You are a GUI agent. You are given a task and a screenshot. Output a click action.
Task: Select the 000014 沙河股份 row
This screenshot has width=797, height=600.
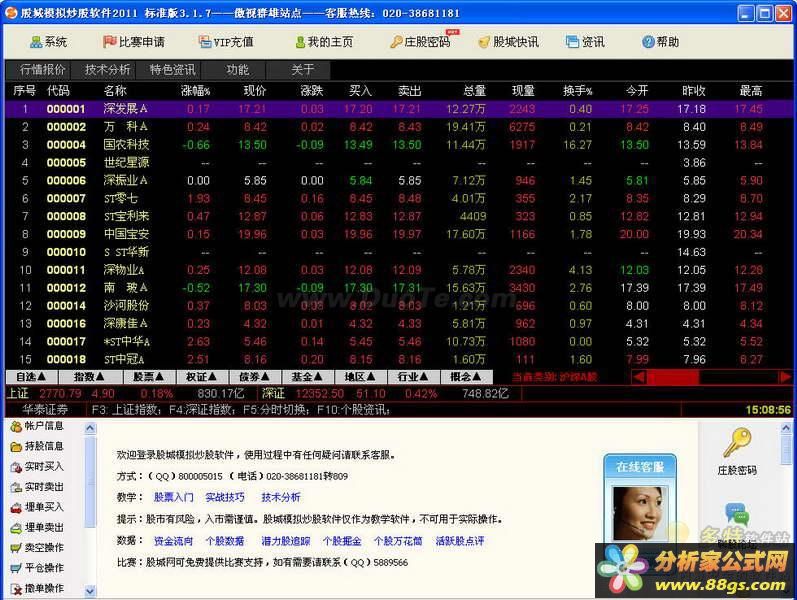click(398, 306)
